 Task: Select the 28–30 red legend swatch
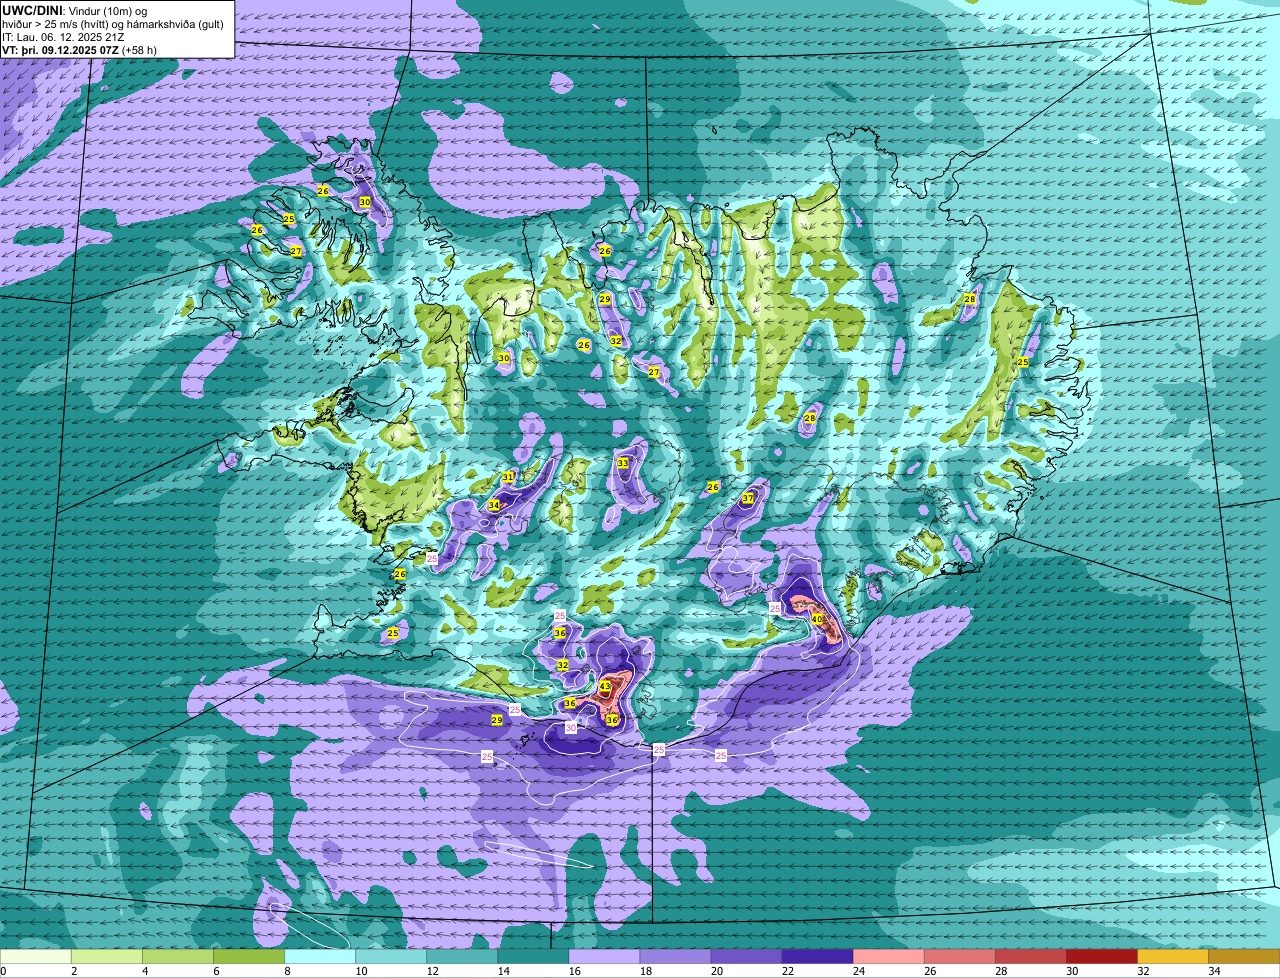pos(1030,957)
